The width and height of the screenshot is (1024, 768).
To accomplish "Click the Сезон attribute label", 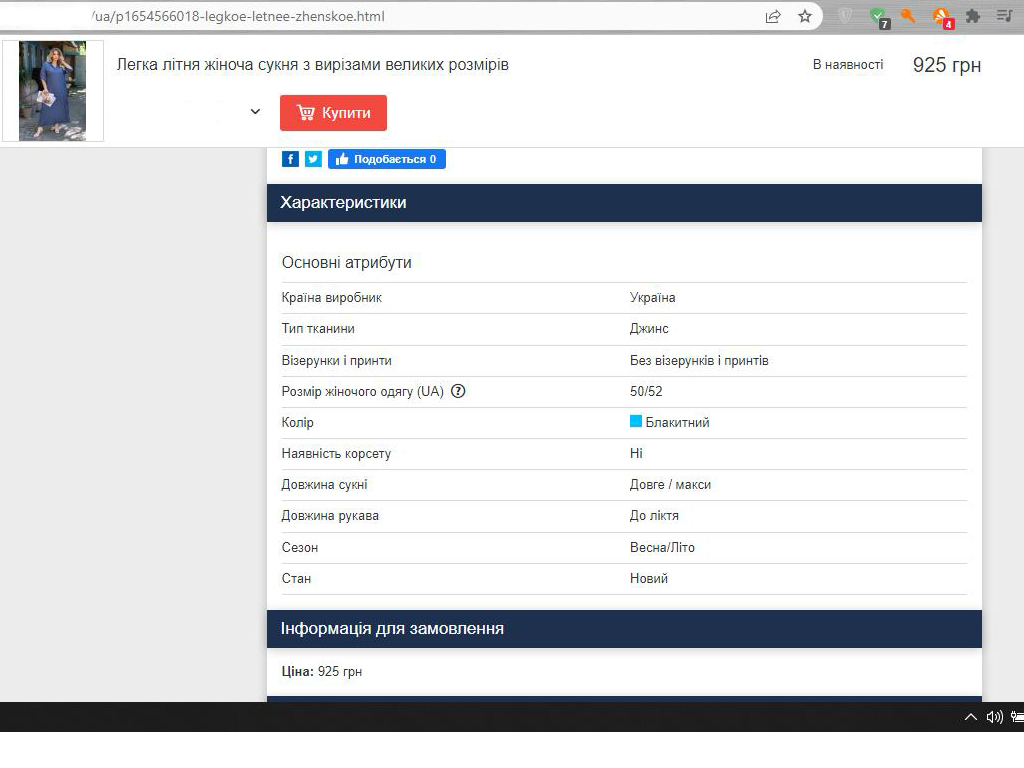I will click(300, 547).
